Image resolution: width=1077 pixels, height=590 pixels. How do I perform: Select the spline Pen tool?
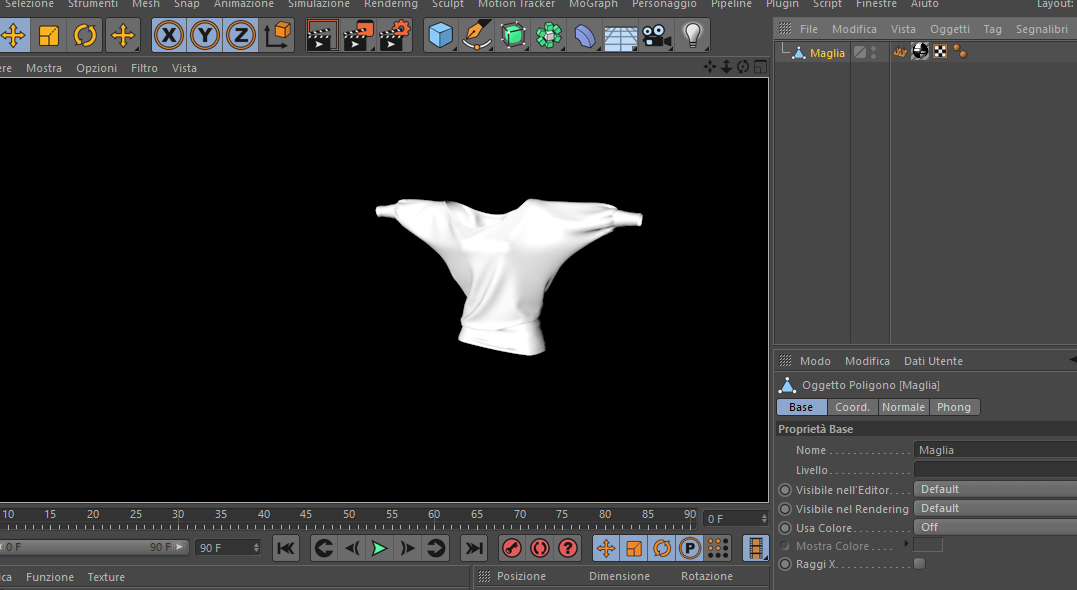tap(477, 37)
